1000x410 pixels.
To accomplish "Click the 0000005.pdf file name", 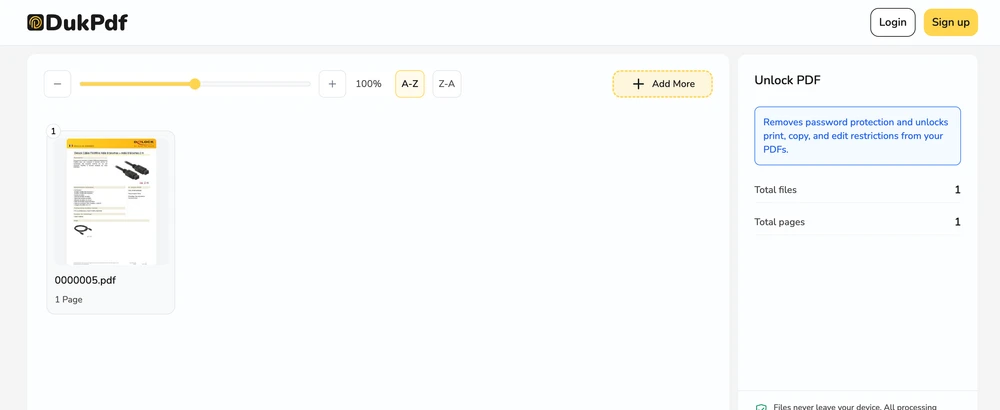I will (85, 280).
